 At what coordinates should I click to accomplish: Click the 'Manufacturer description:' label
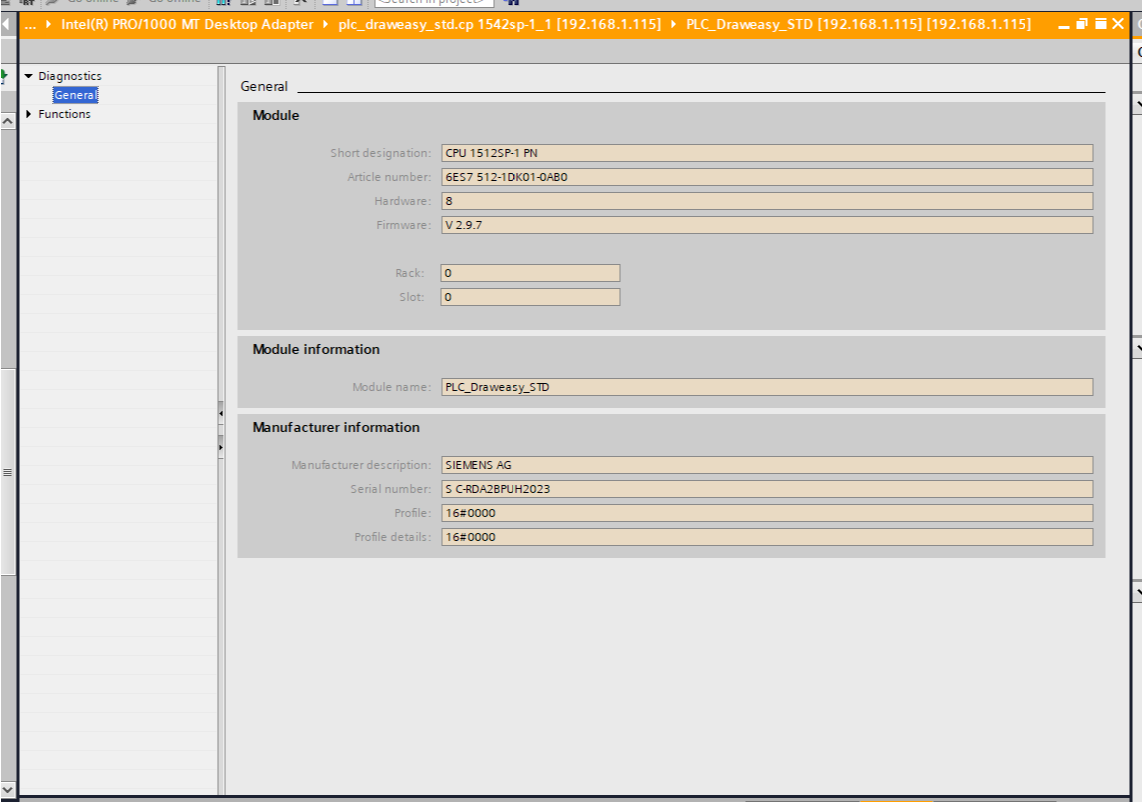[361, 465]
